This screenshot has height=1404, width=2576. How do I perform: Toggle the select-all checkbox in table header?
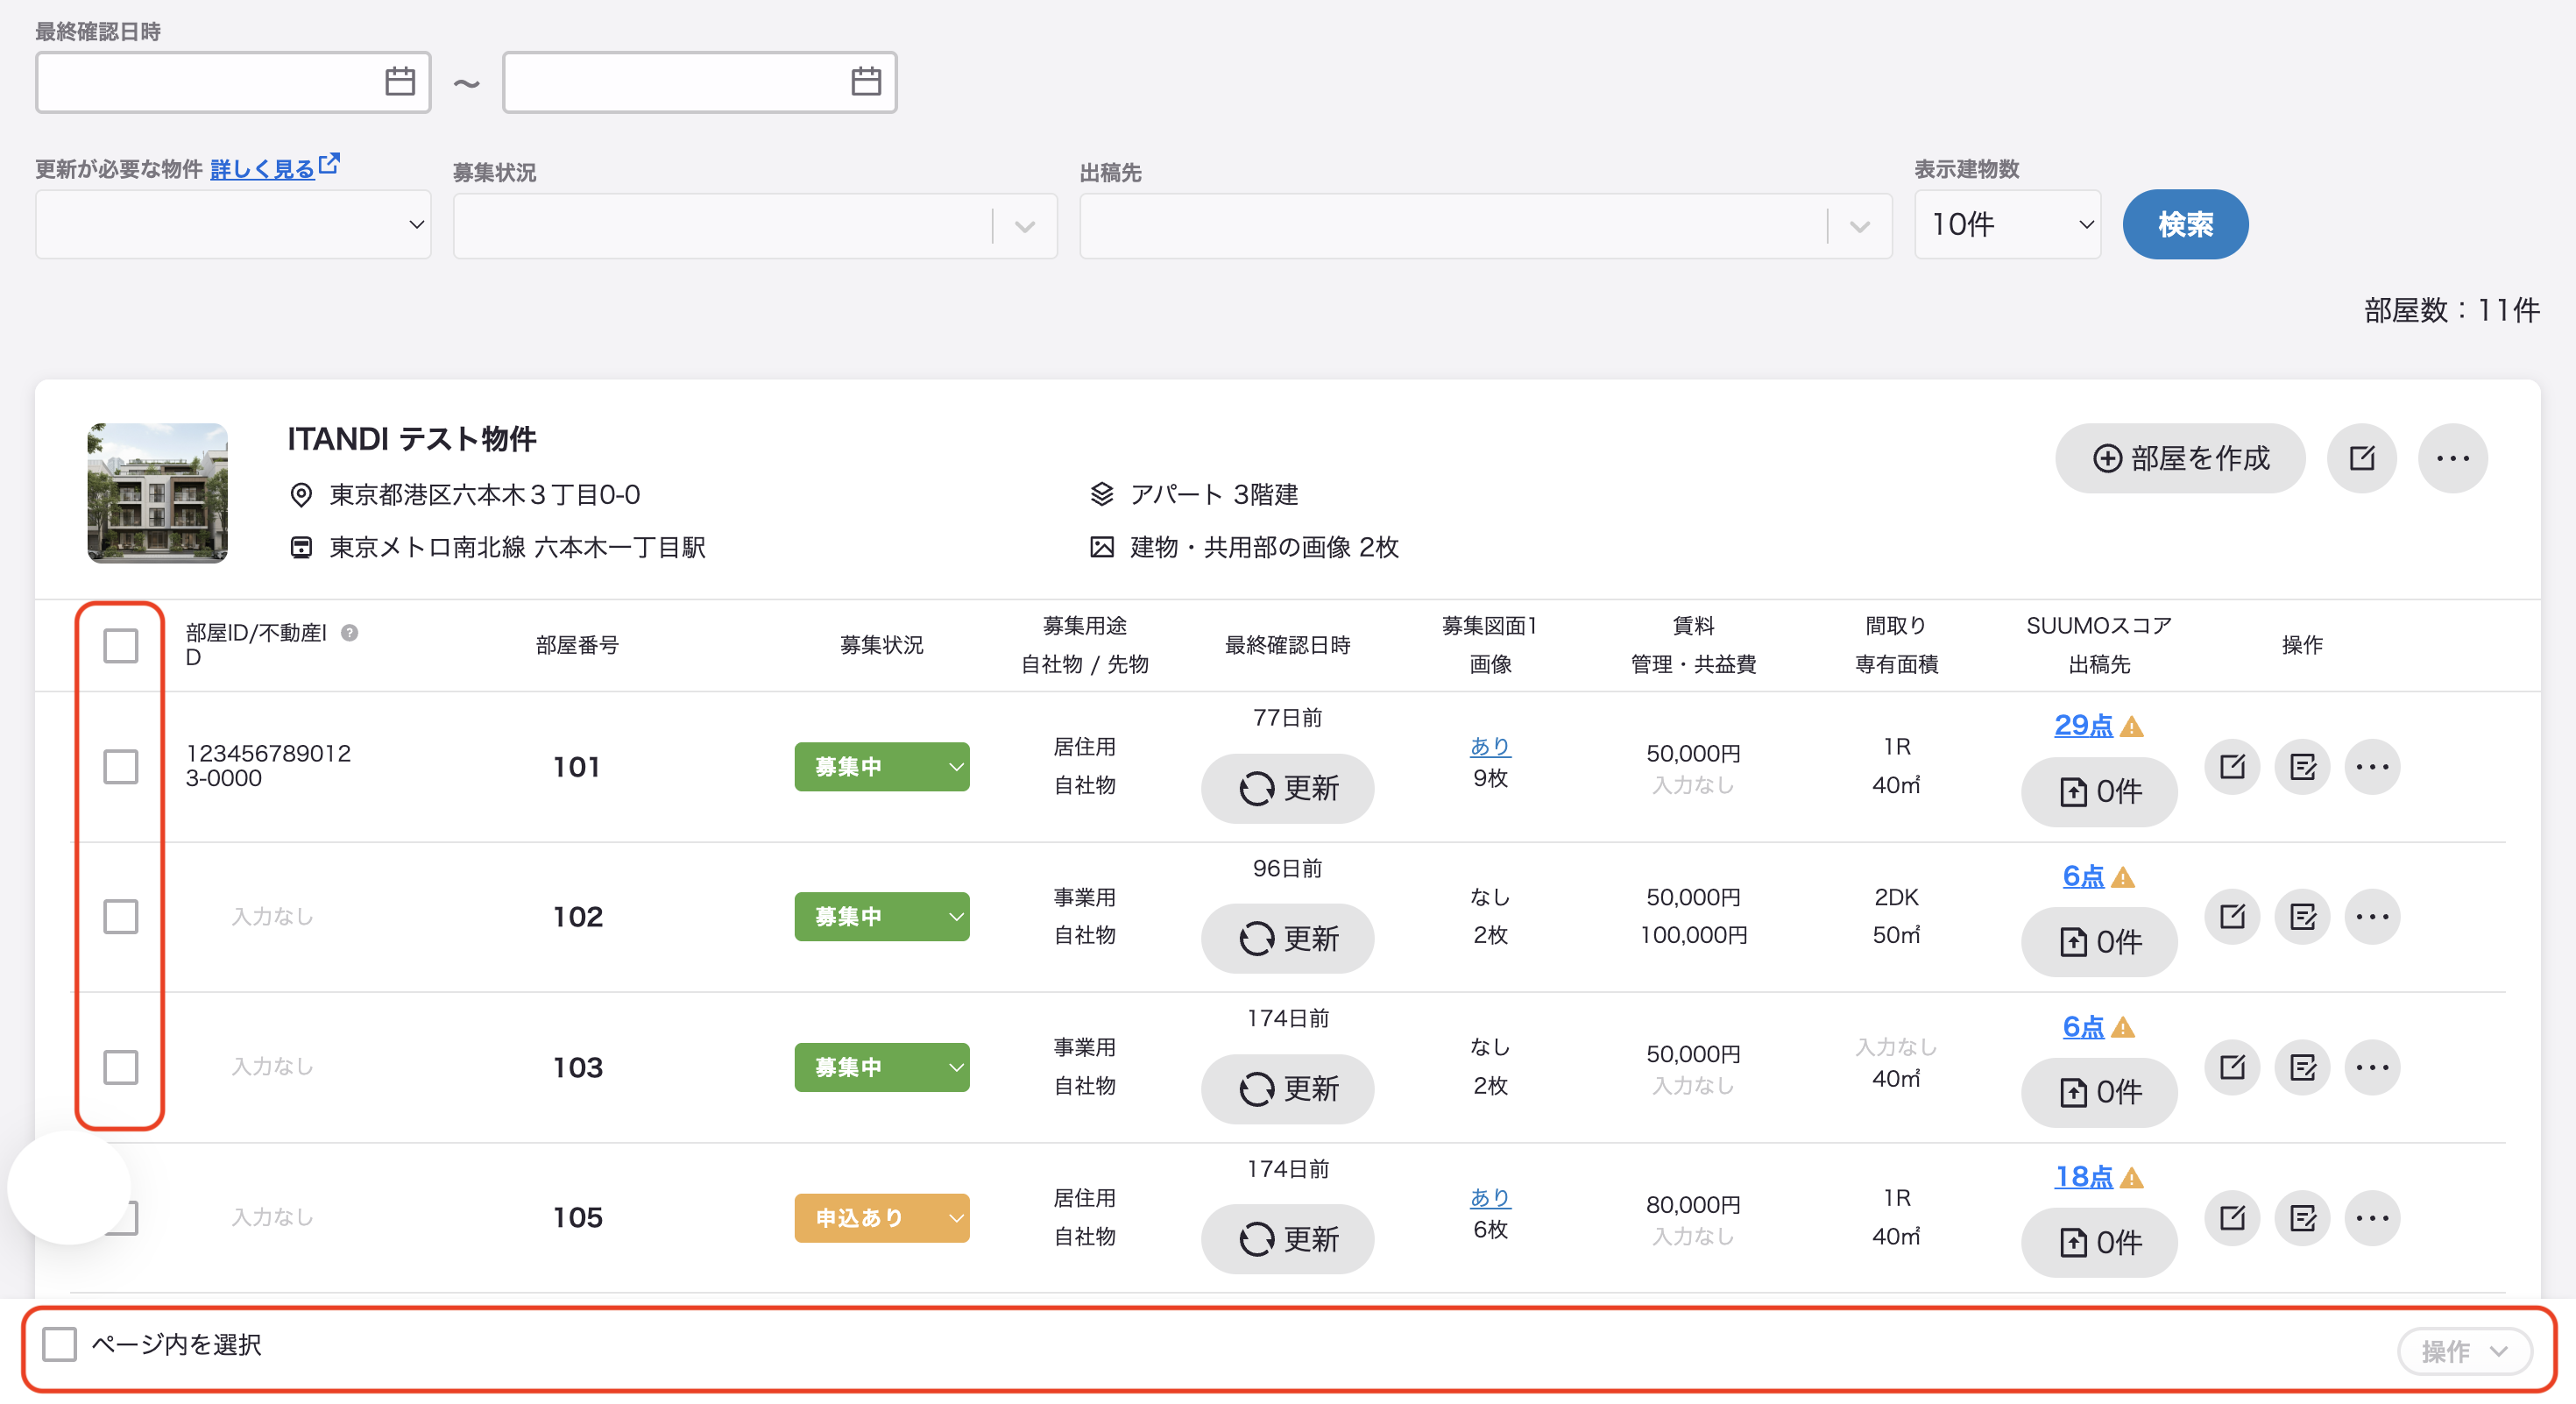pos(120,646)
